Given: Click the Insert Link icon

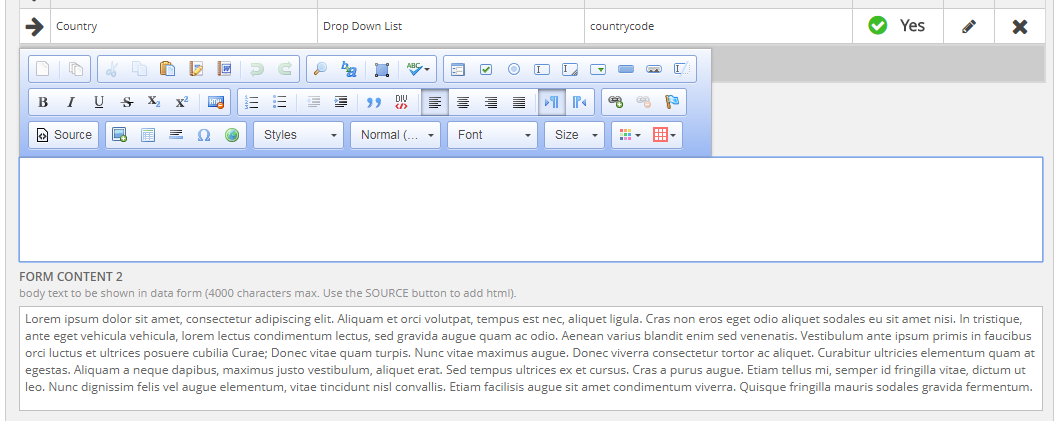Looking at the screenshot, I should click(x=616, y=102).
